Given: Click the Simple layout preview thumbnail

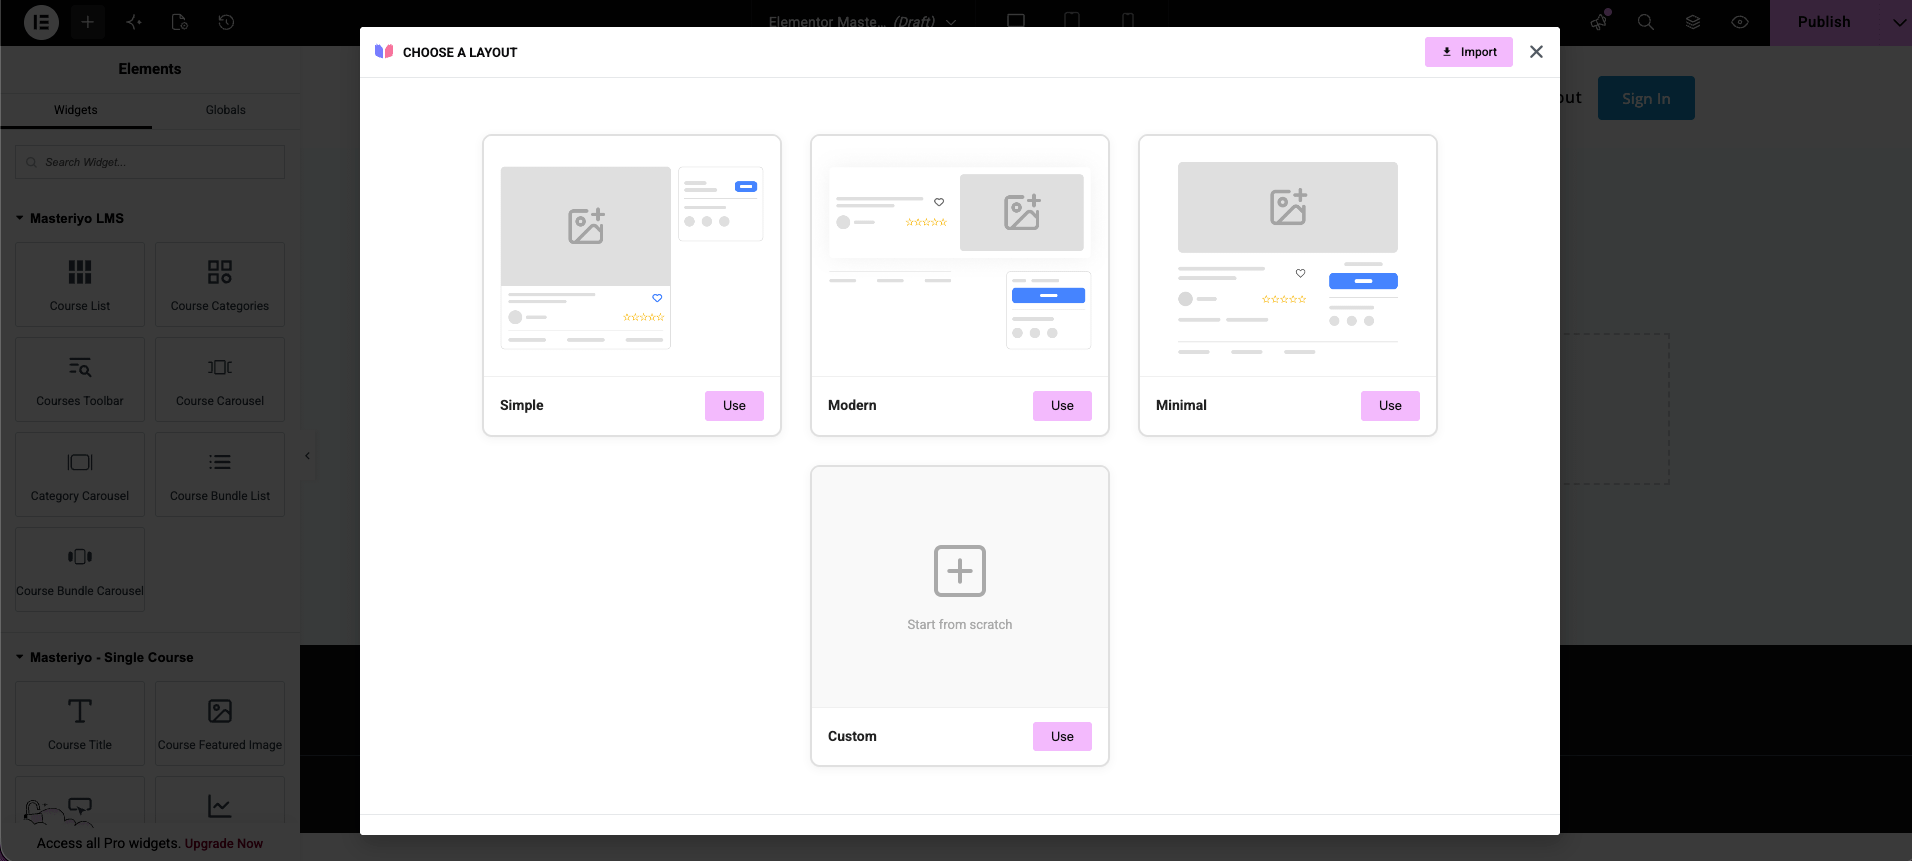Looking at the screenshot, I should click(632, 257).
